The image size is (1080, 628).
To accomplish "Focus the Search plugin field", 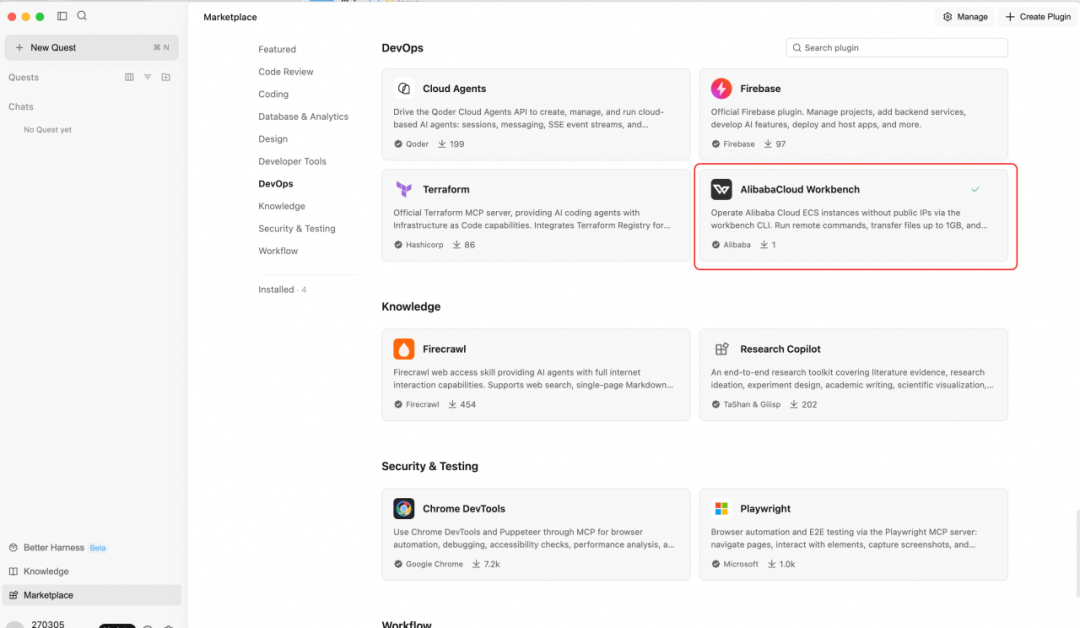I will (896, 48).
